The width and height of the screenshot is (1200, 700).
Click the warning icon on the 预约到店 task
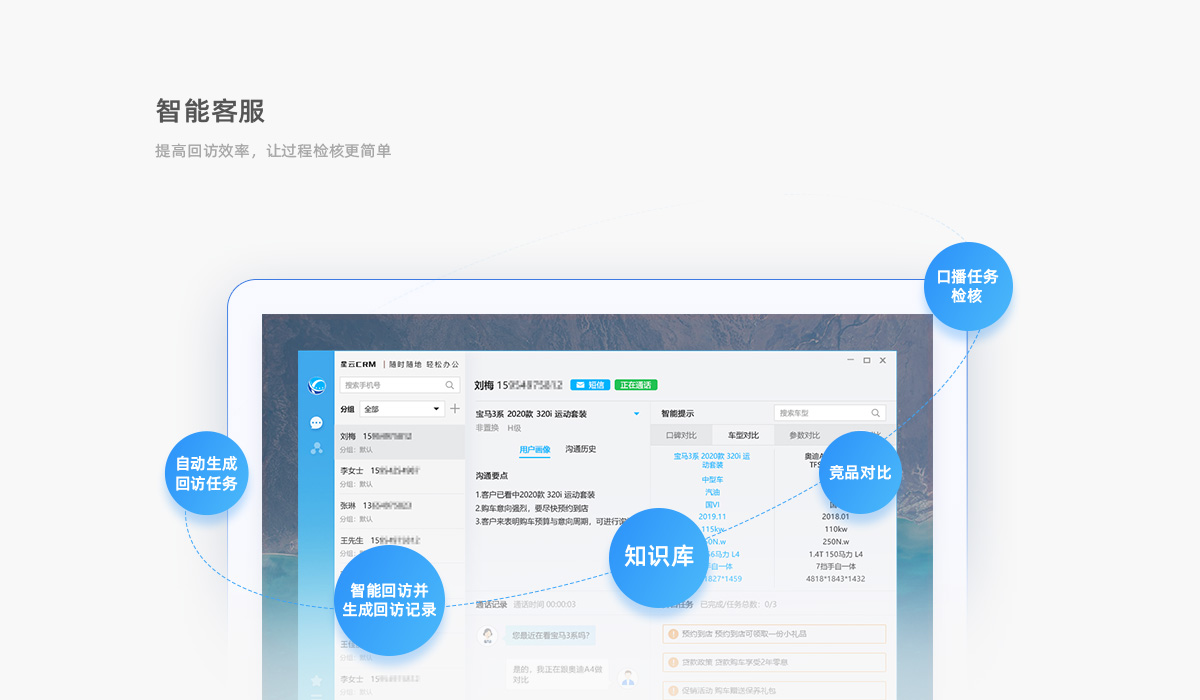(673, 634)
